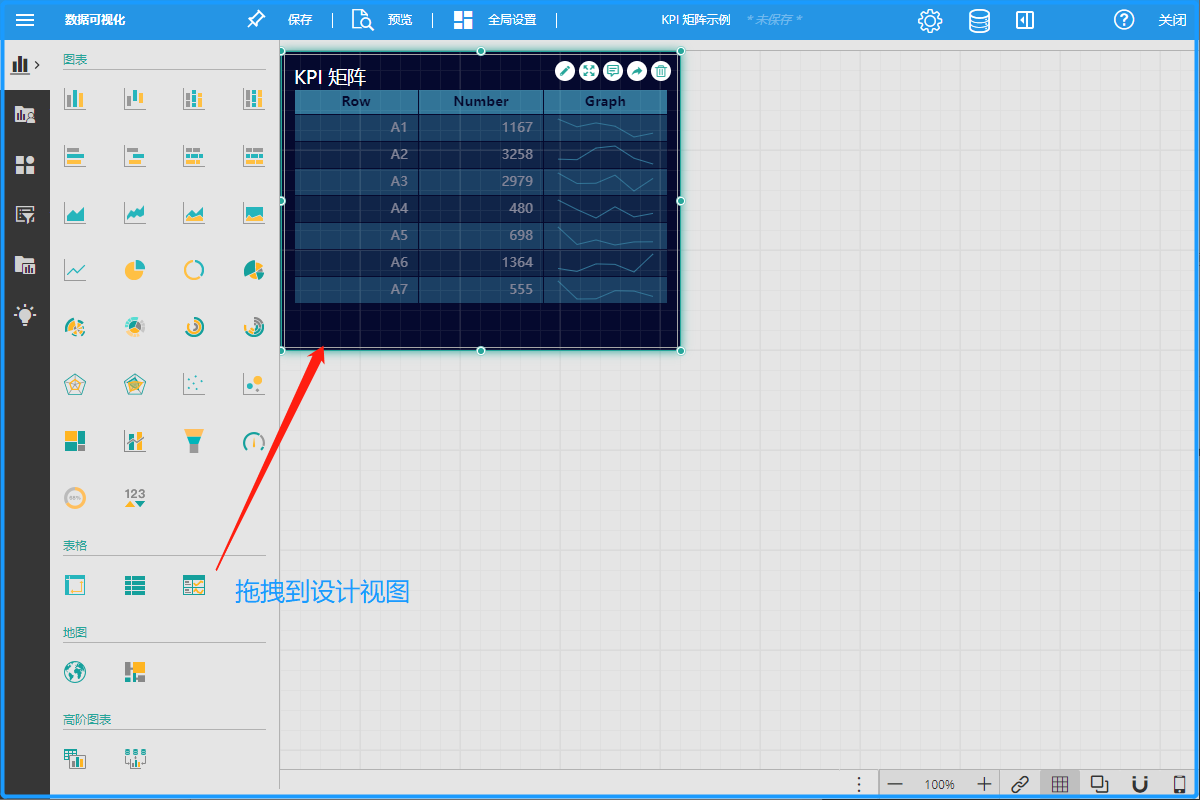Screen dimensions: 1200x800
Task: Toggle the magnet snap button
Action: point(1139,784)
